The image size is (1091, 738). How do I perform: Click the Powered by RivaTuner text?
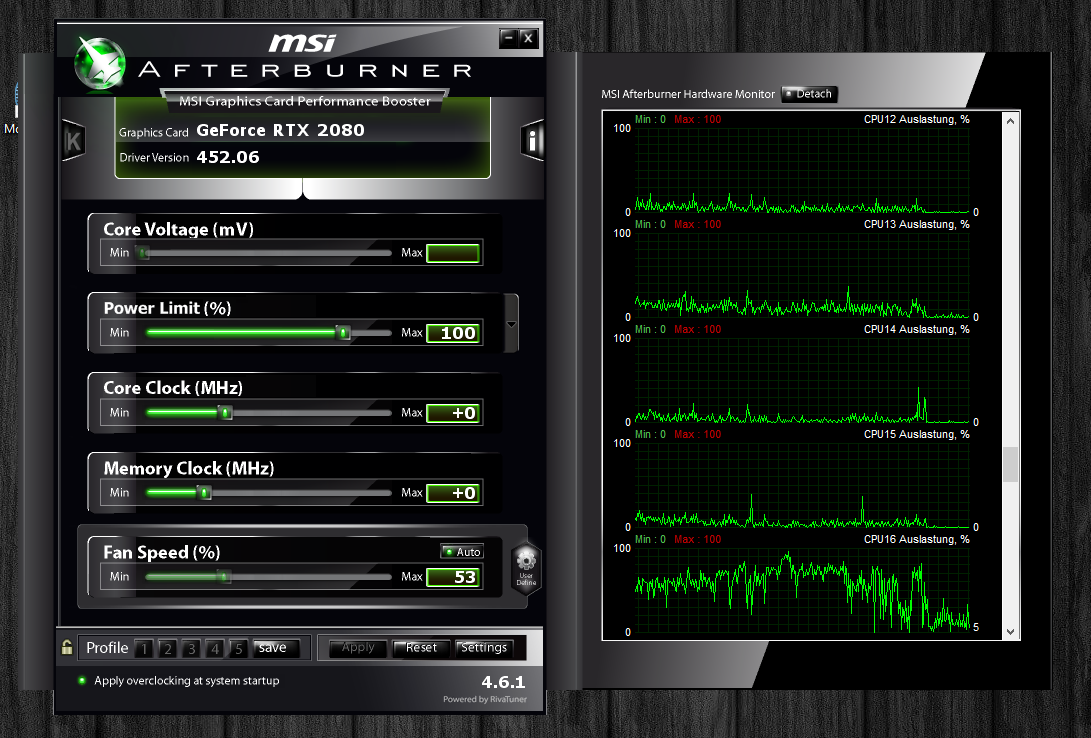tap(485, 699)
